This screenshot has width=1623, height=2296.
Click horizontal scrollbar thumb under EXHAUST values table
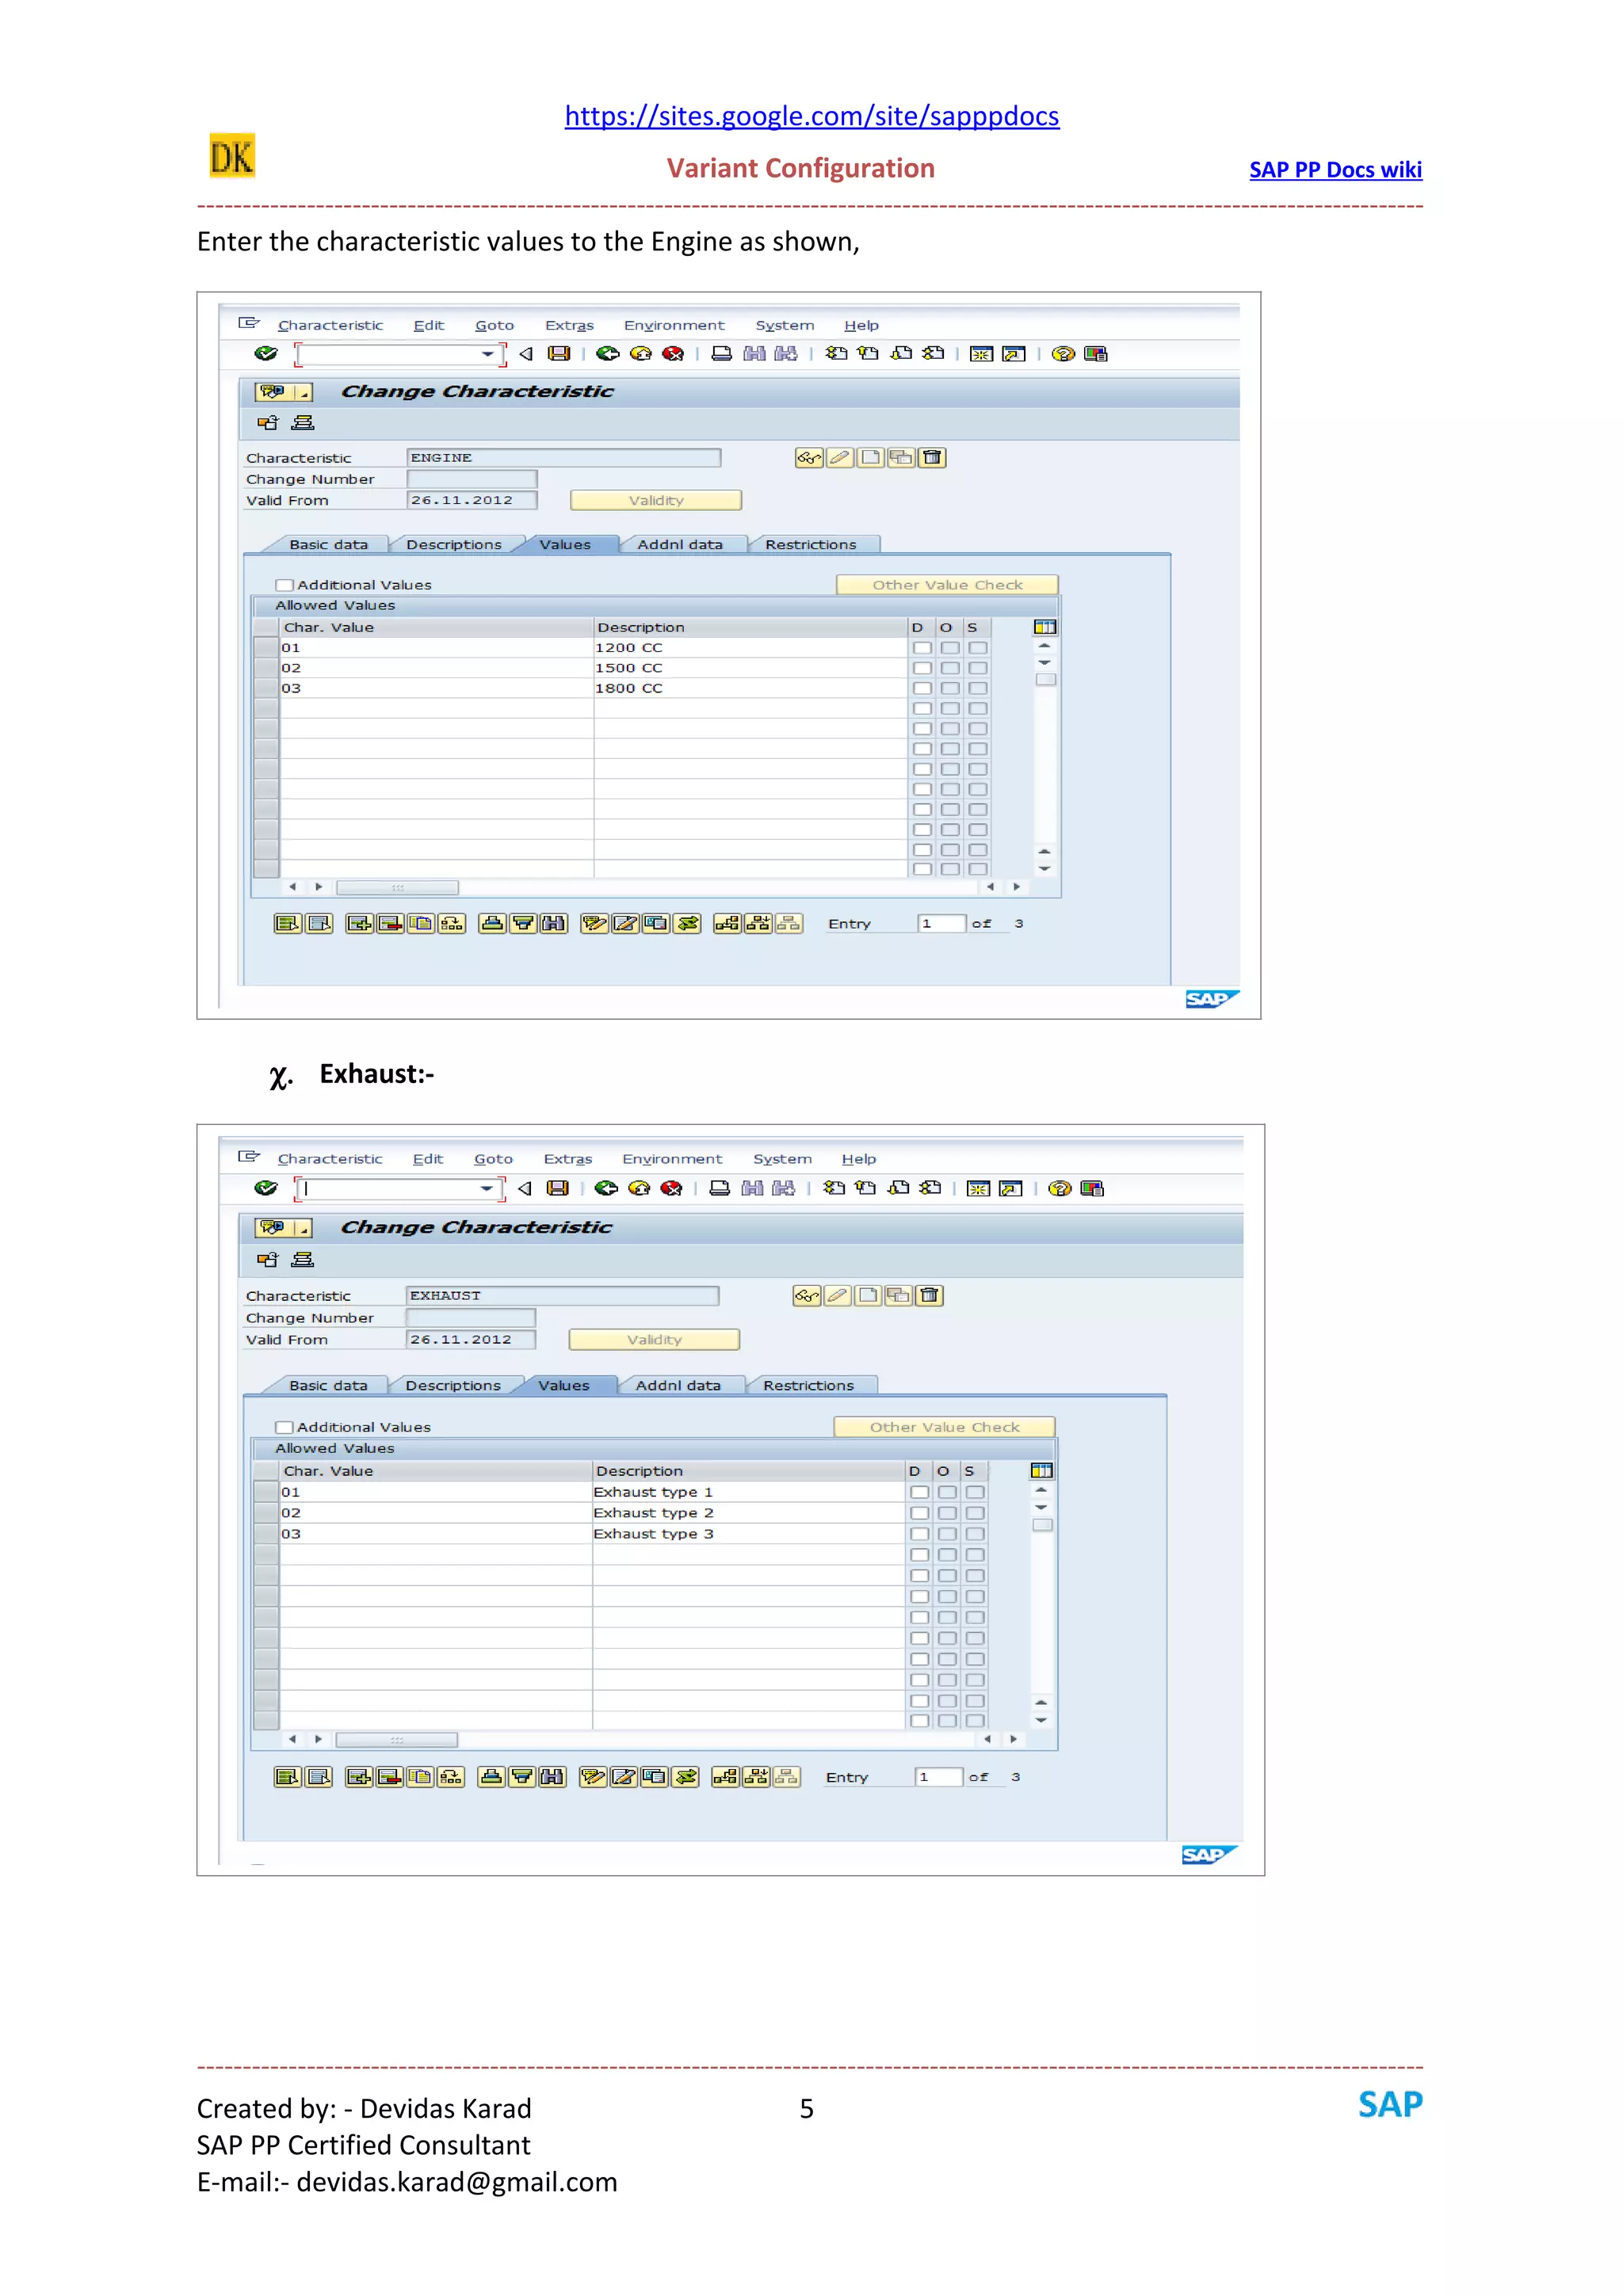tap(396, 1741)
